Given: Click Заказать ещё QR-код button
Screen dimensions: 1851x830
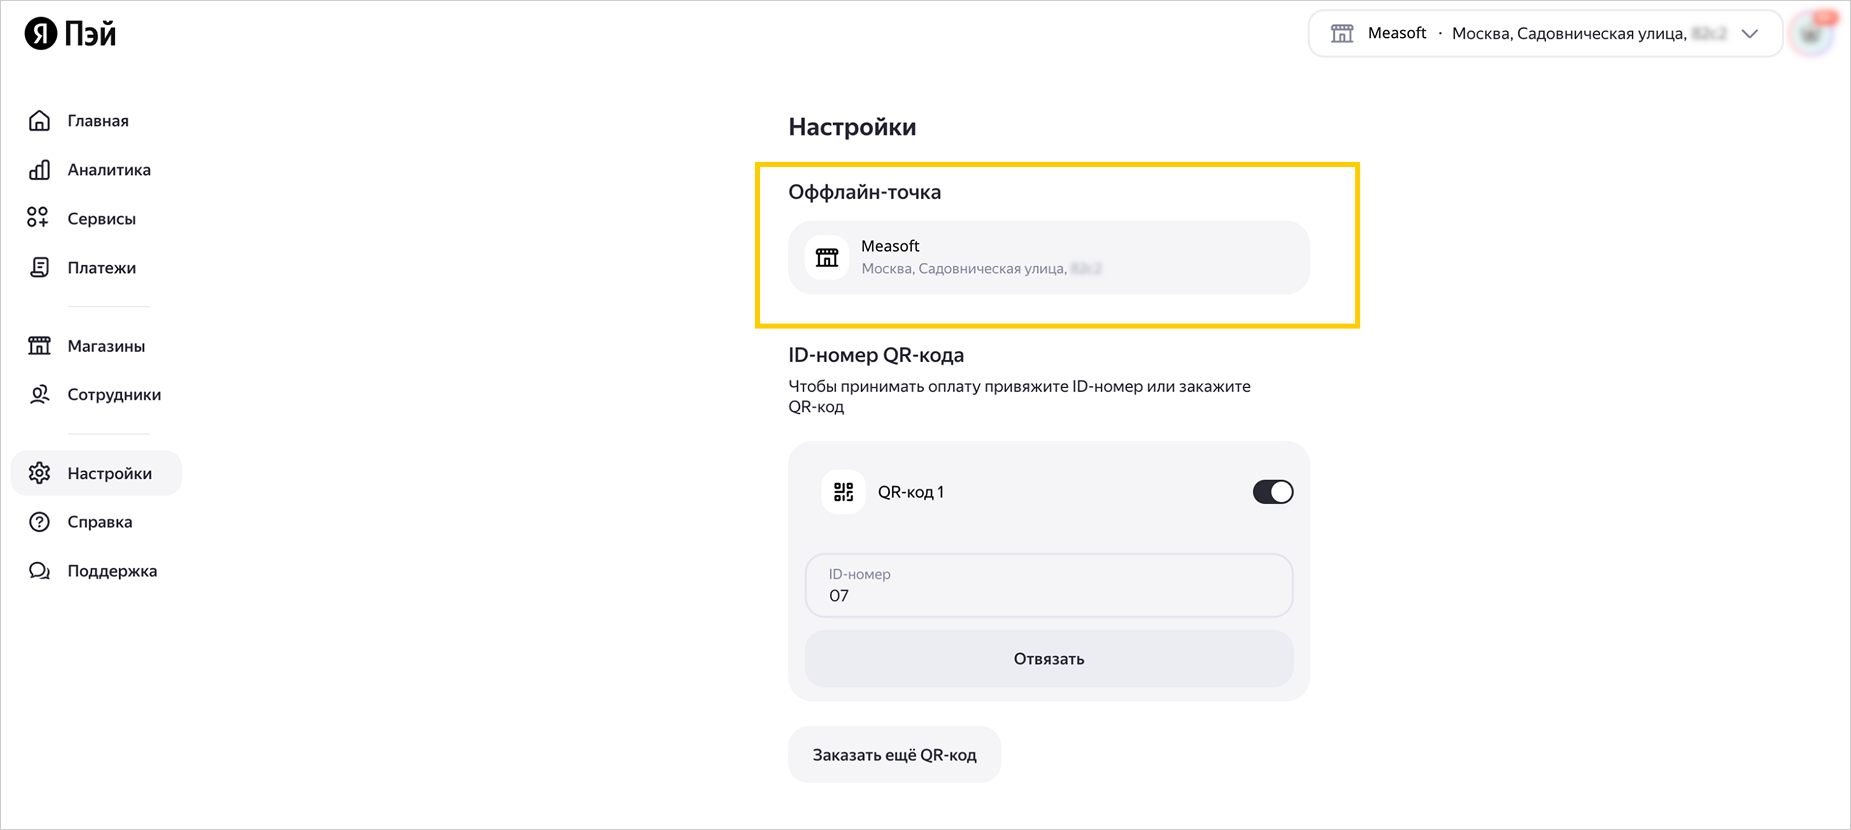Looking at the screenshot, I should [894, 755].
